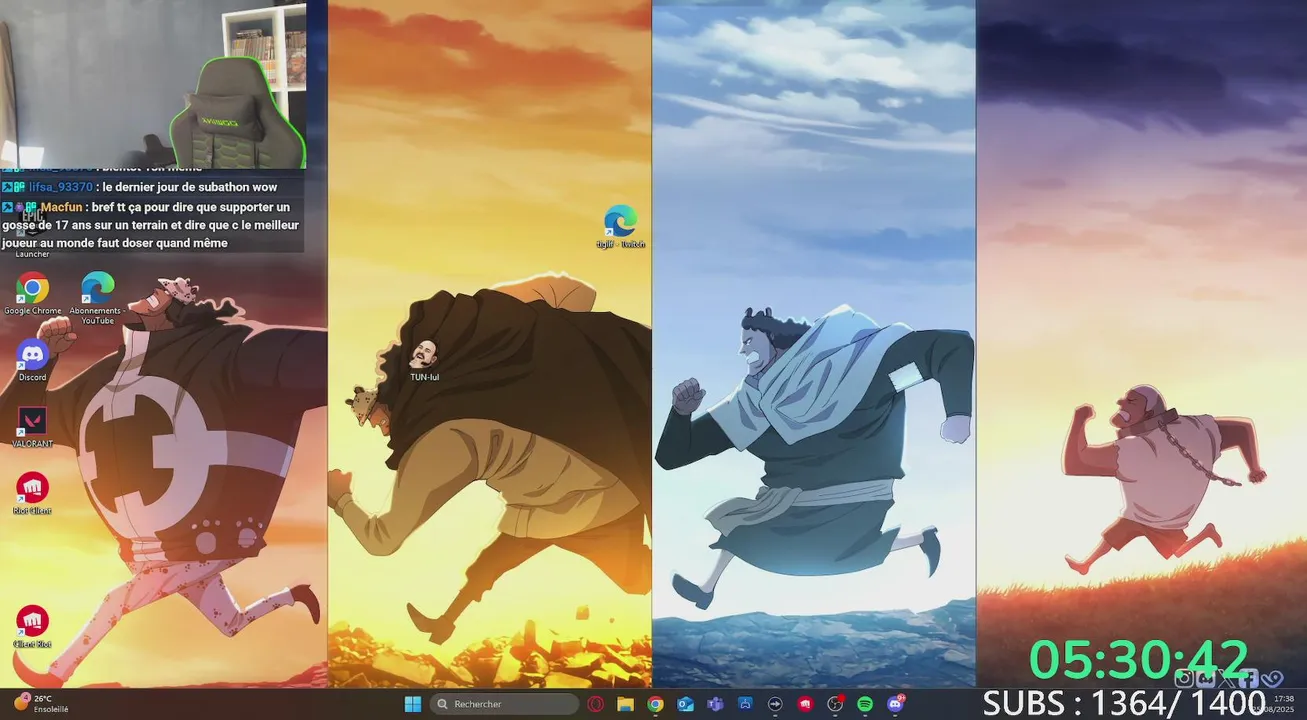Screen dimensions: 1307x720
Task: Open the Google Chrome desktop shortcut
Action: (x=32, y=293)
